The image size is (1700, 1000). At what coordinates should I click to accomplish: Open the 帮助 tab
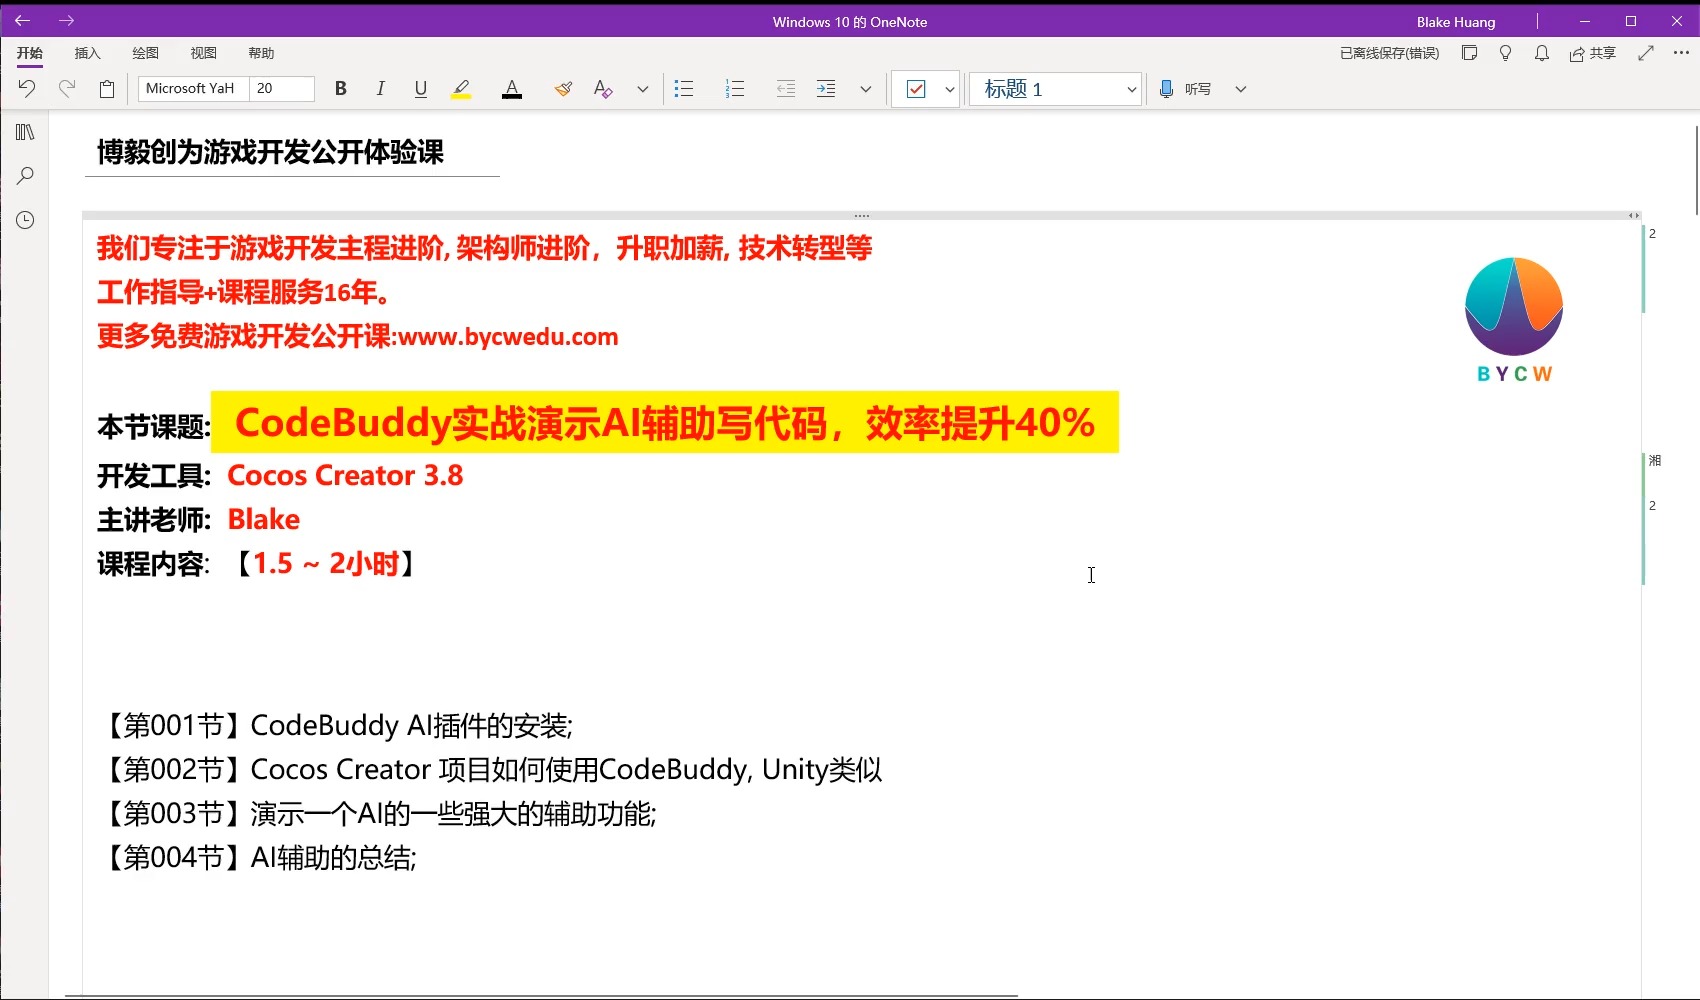(261, 53)
